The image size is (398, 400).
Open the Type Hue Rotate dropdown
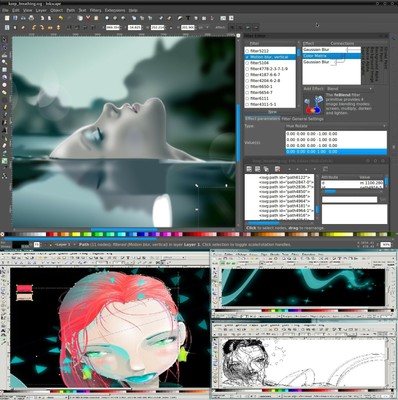[x=336, y=126]
